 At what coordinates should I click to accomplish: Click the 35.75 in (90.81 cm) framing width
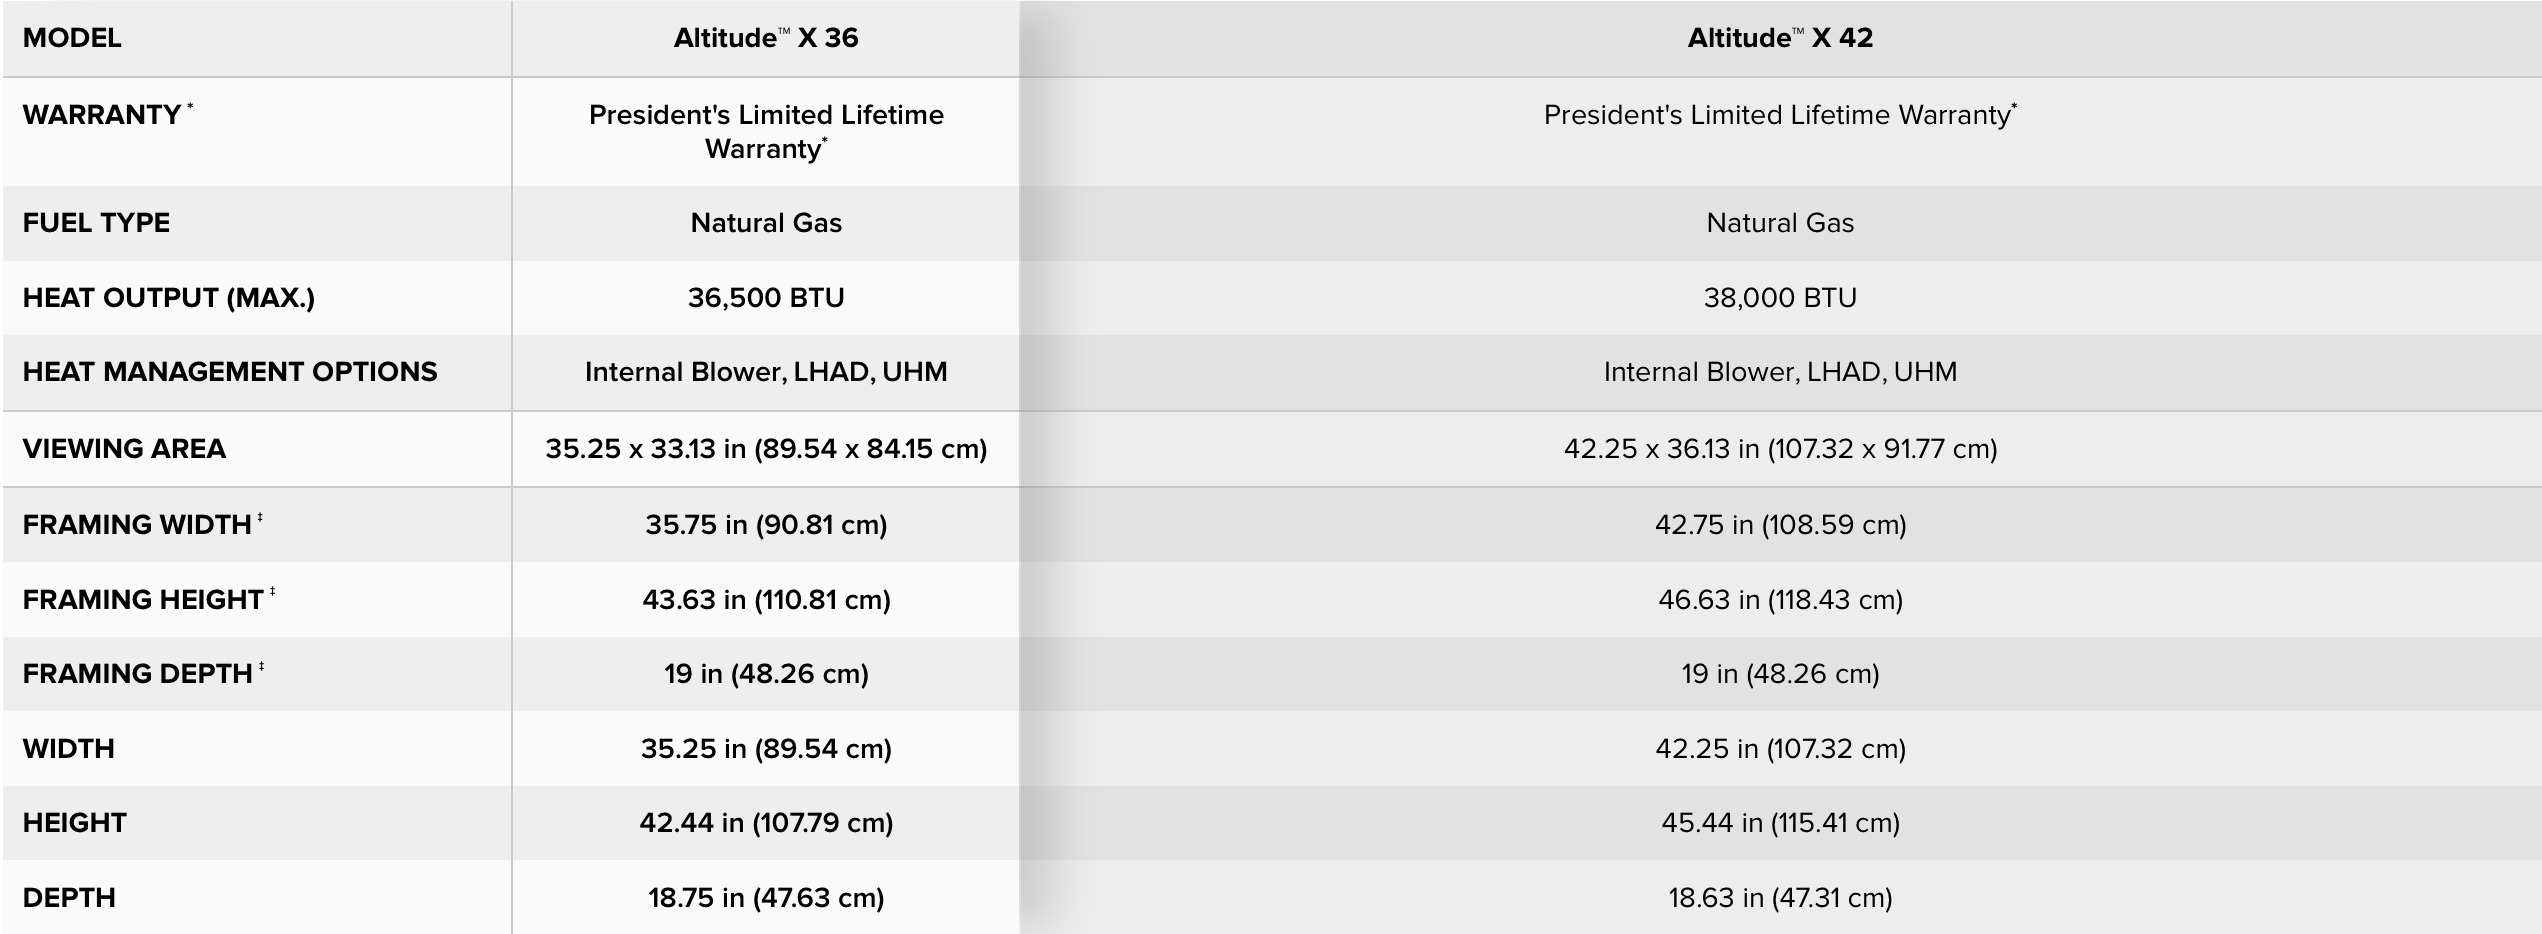(765, 524)
